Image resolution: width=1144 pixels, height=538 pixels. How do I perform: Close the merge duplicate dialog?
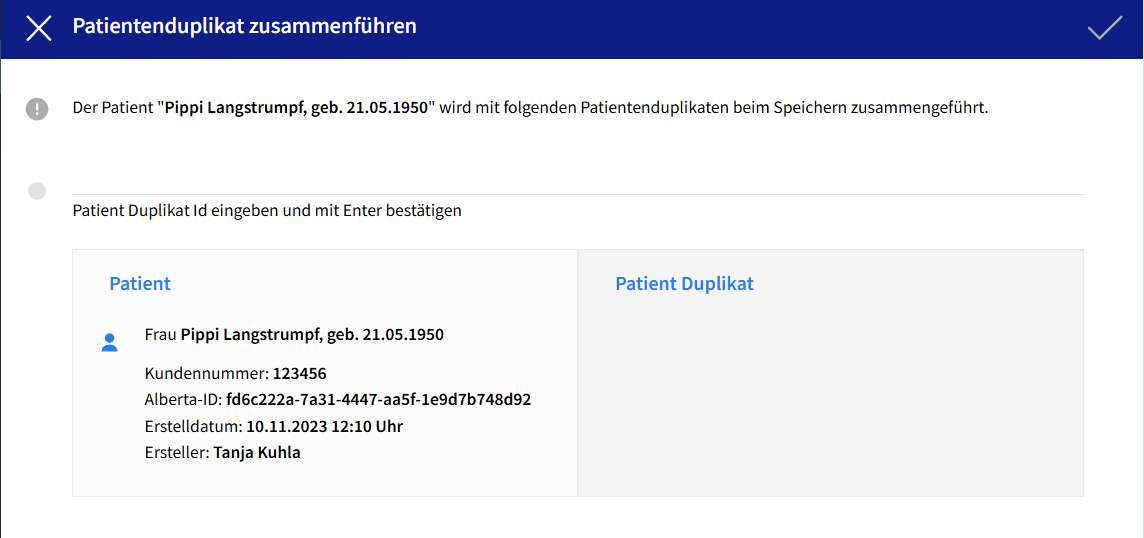[38, 28]
